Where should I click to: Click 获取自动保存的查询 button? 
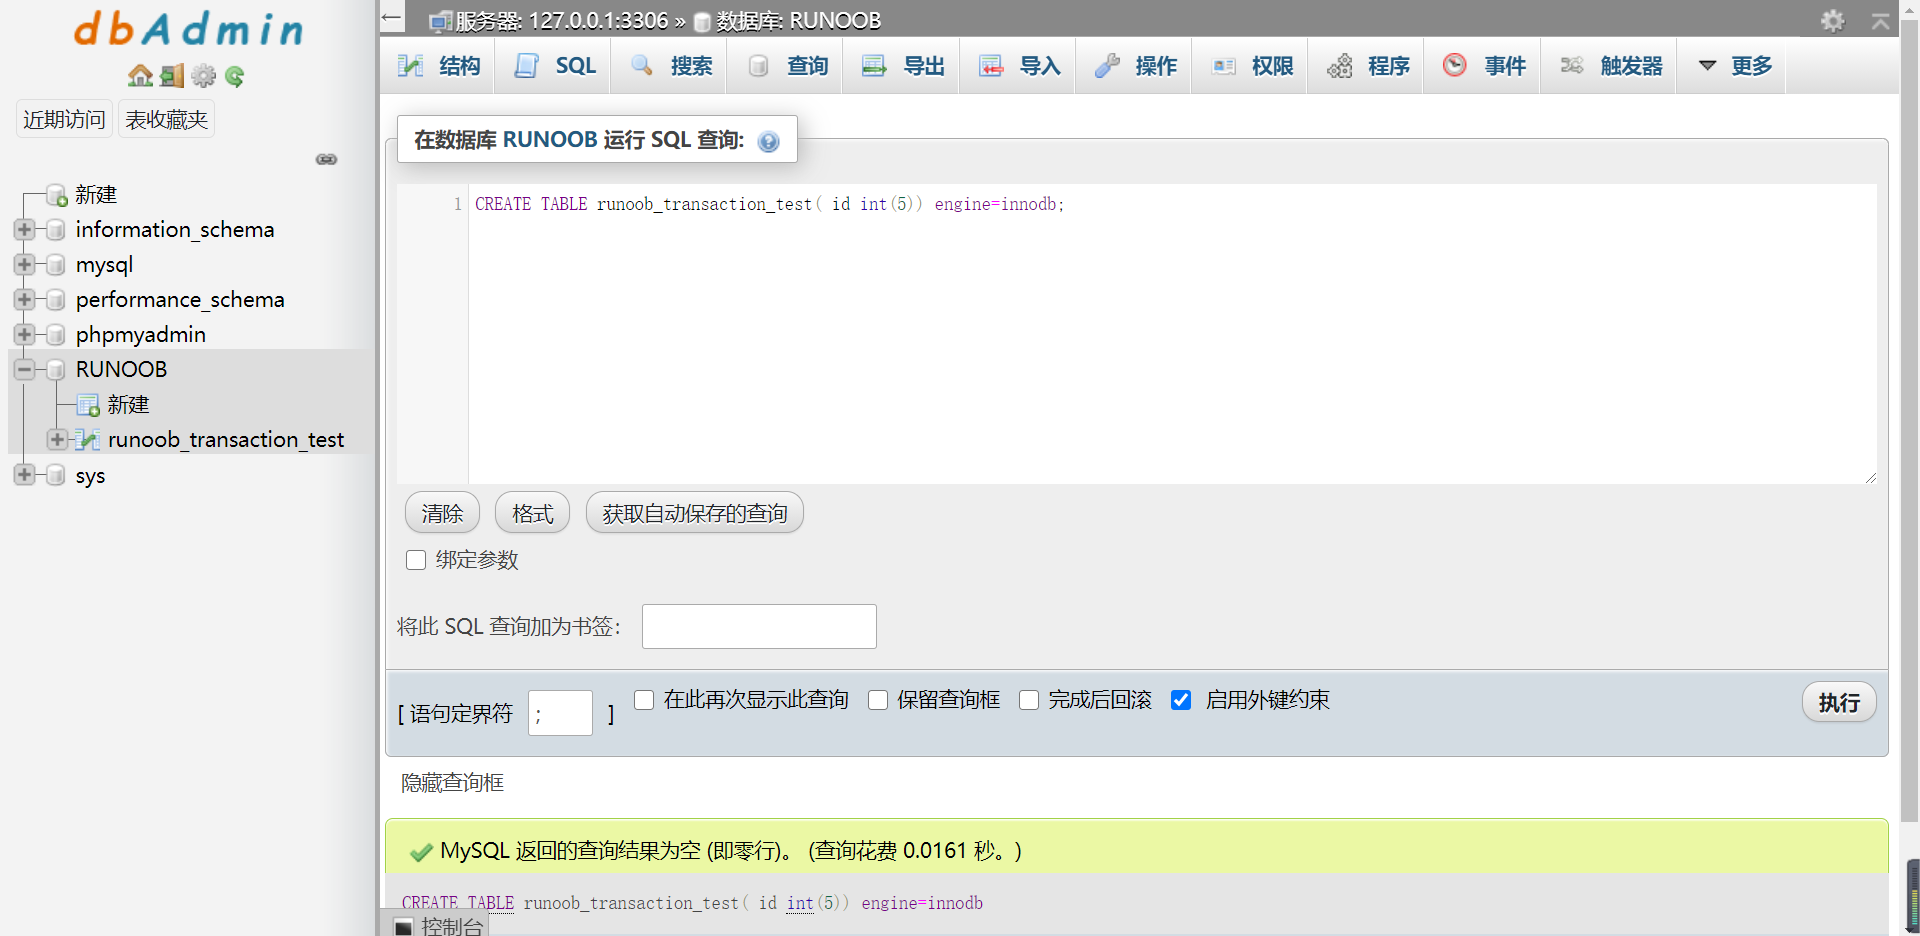pos(695,513)
